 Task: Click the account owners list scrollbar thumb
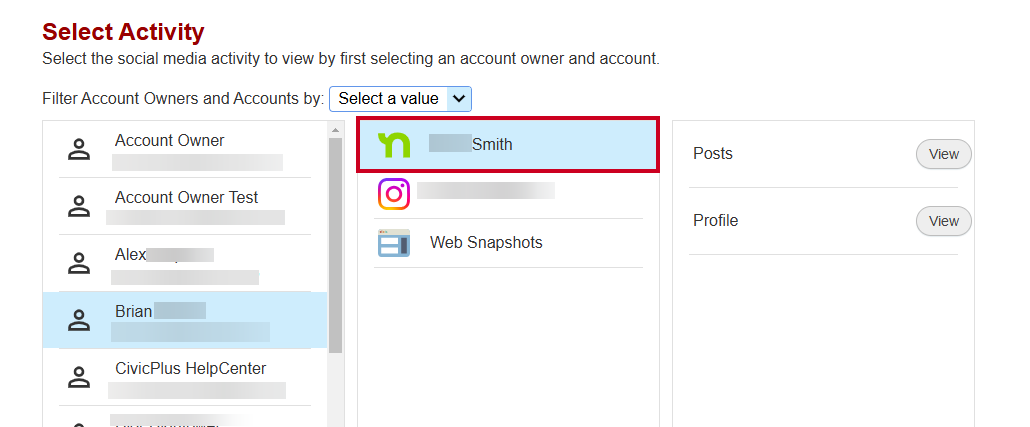tap(335, 245)
